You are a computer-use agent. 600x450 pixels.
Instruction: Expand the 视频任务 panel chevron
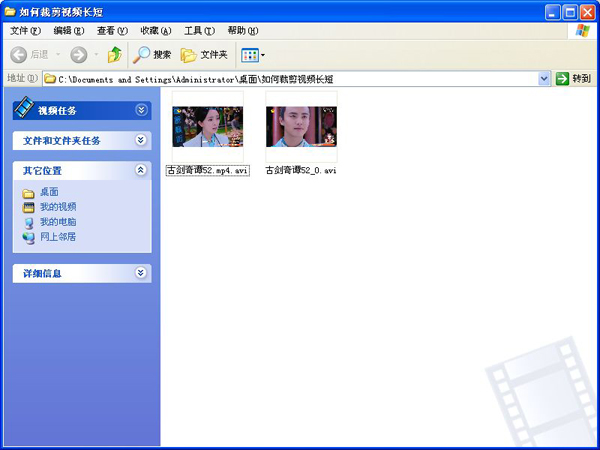[141, 110]
